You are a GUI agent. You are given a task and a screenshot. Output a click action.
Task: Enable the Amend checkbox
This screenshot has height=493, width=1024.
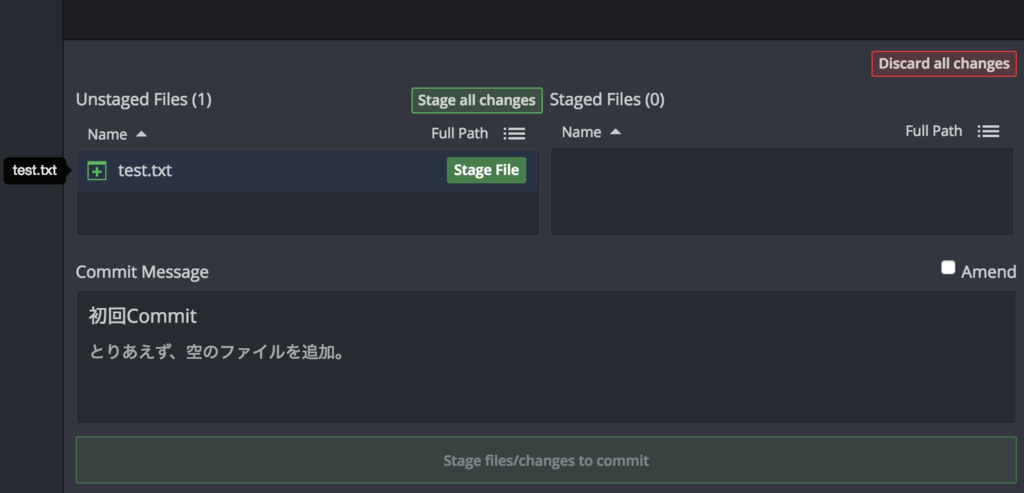coord(948,268)
